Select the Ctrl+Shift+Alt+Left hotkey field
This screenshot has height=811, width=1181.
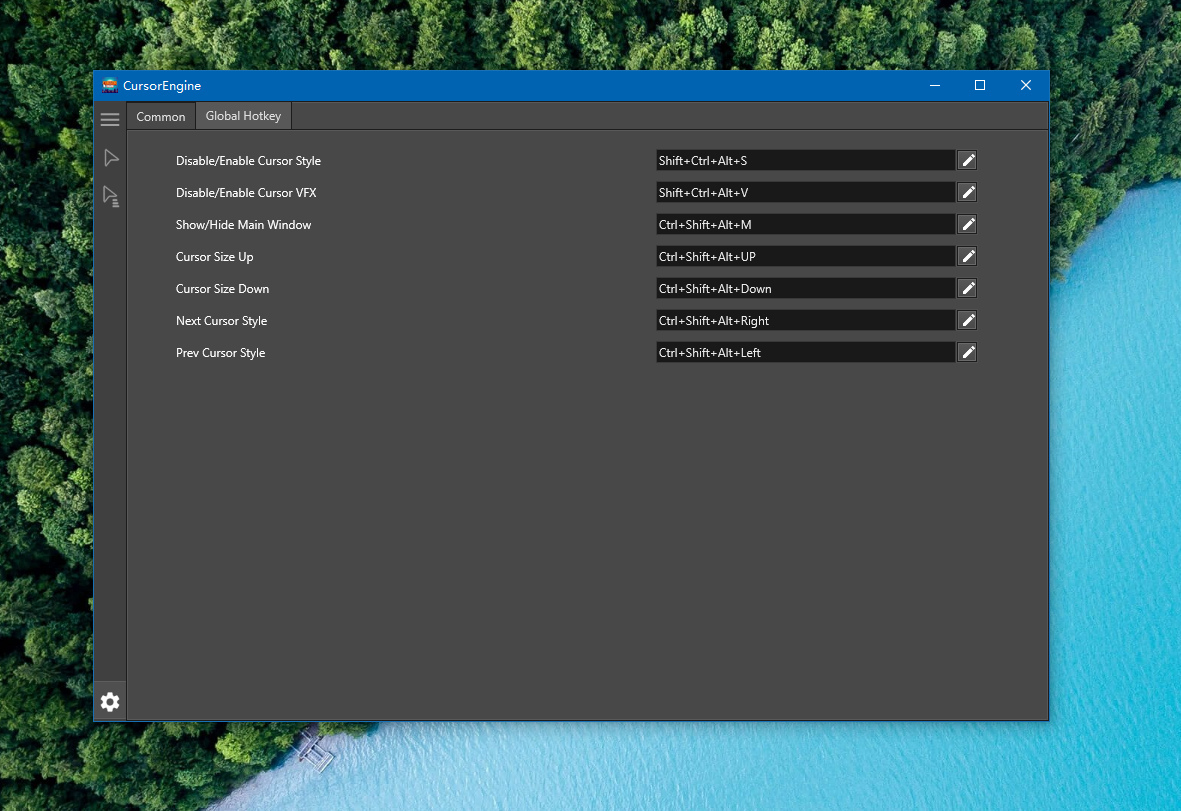[x=805, y=352]
